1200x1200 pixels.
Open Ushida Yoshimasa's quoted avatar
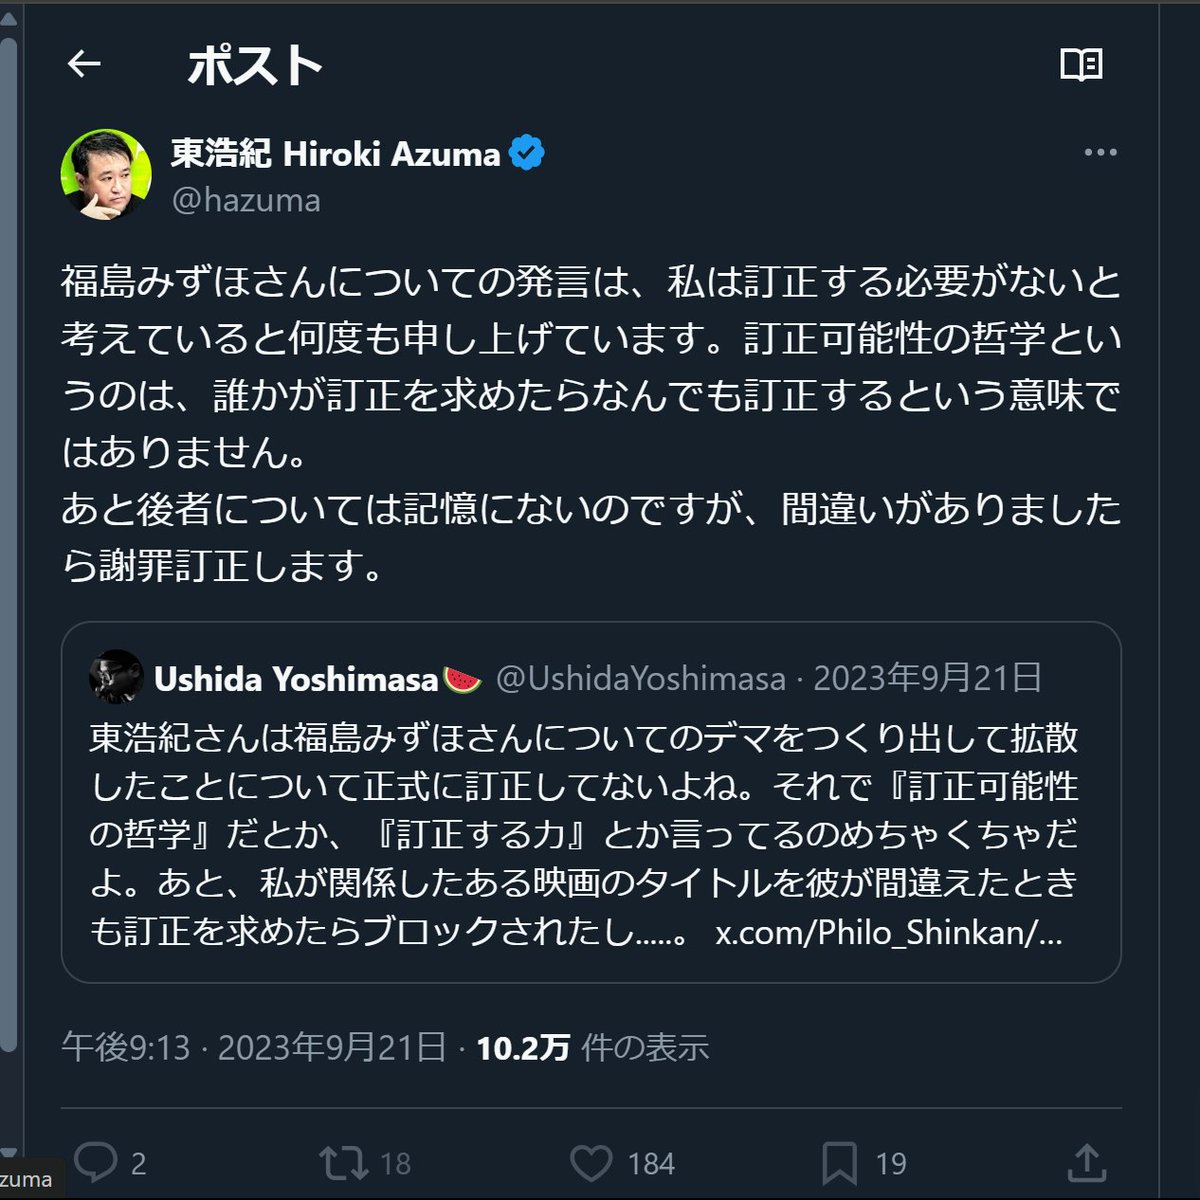116,678
